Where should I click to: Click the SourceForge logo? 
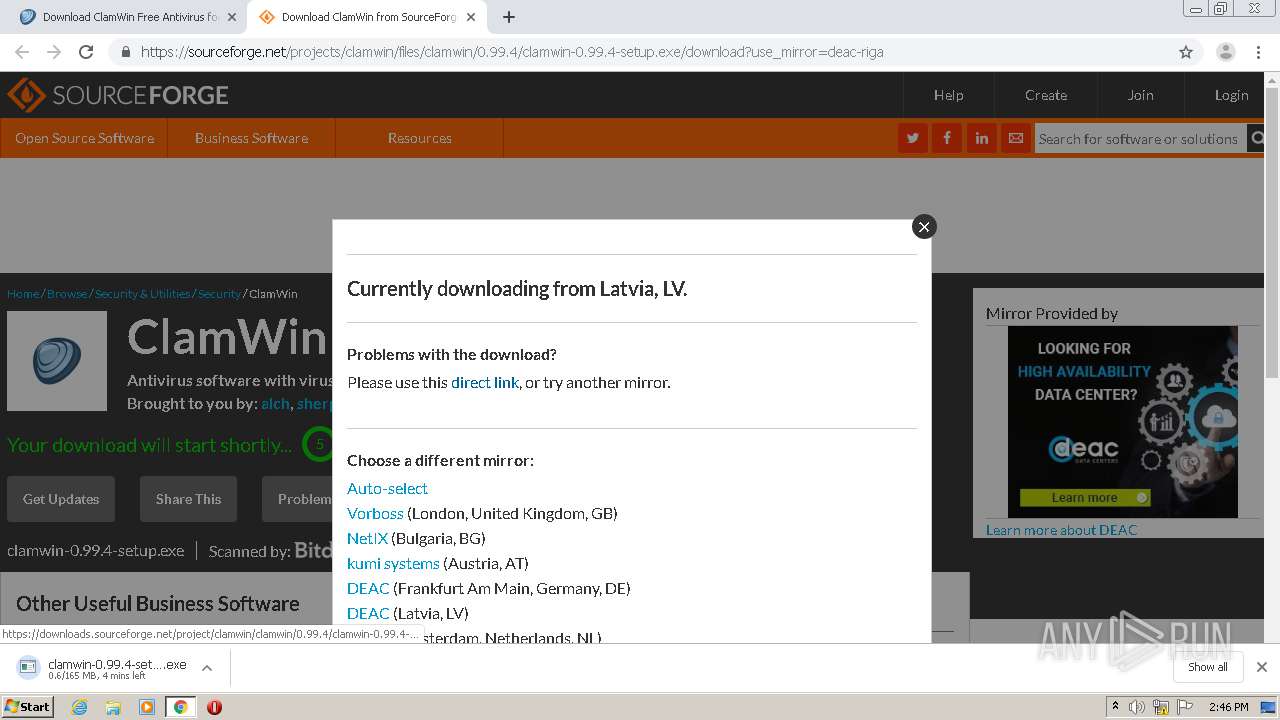(x=118, y=95)
